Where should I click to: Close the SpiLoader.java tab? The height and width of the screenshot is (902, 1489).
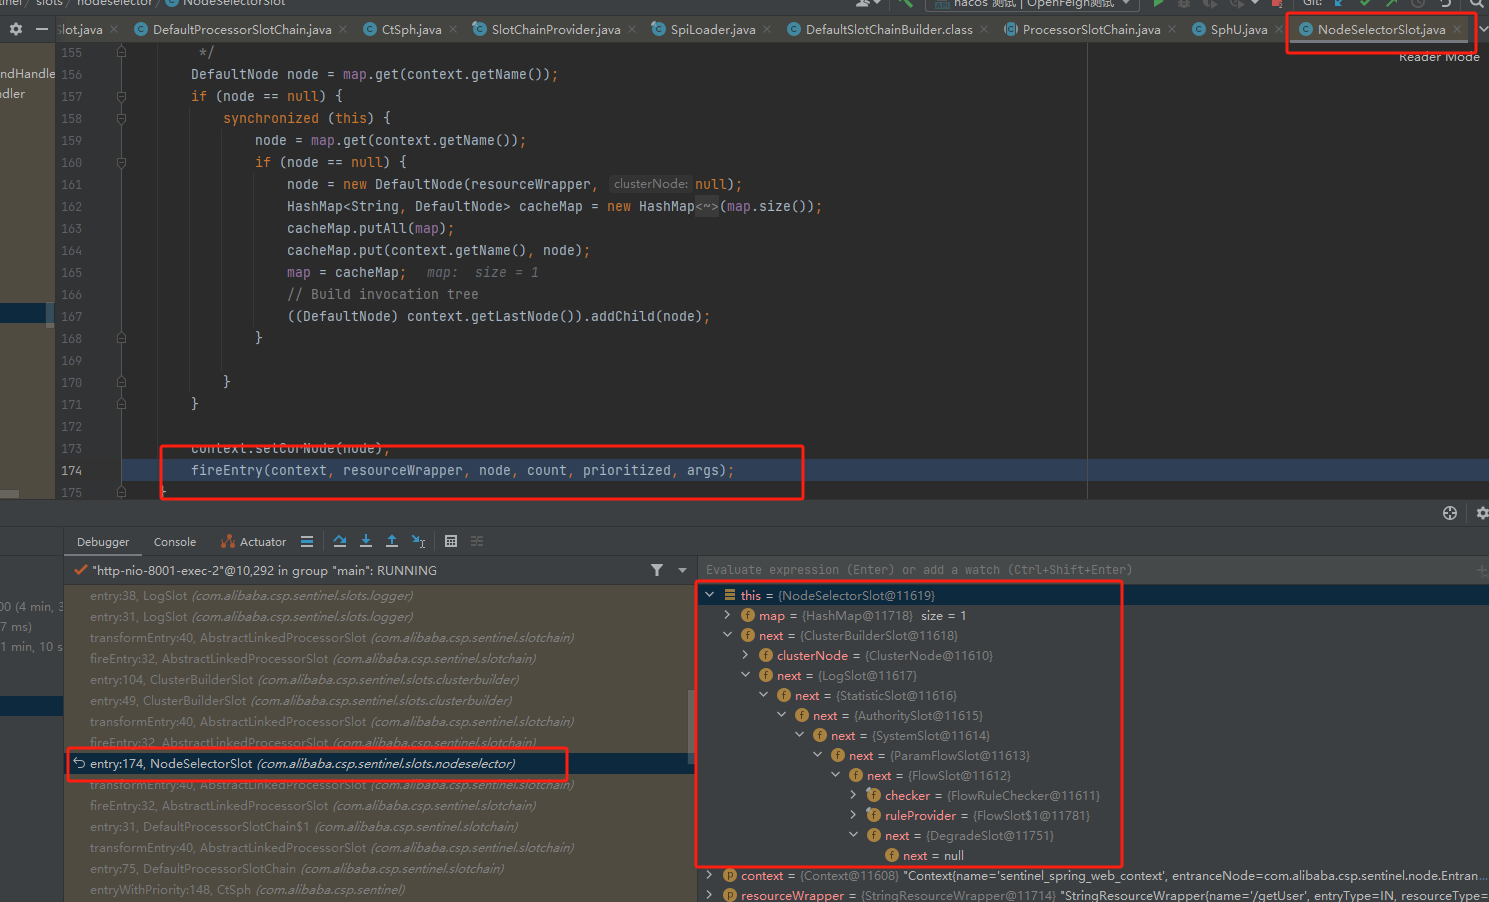(767, 30)
